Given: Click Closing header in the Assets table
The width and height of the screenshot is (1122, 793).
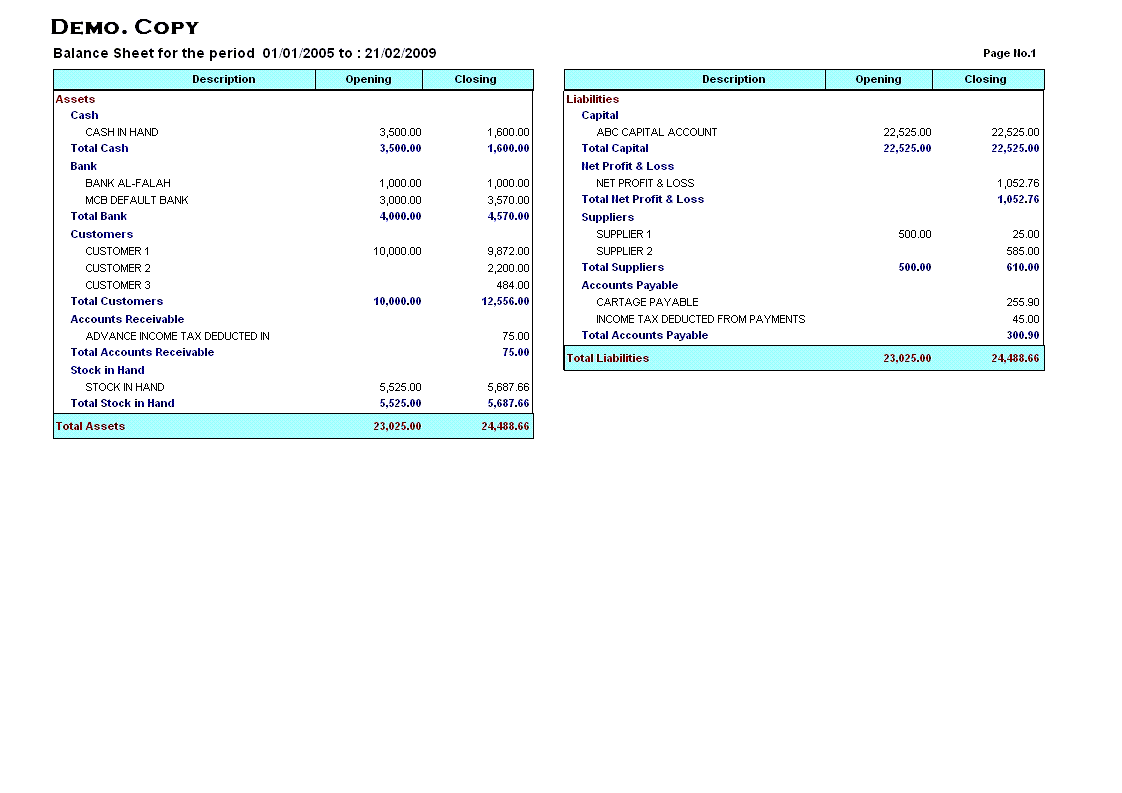Looking at the screenshot, I should coord(475,79).
